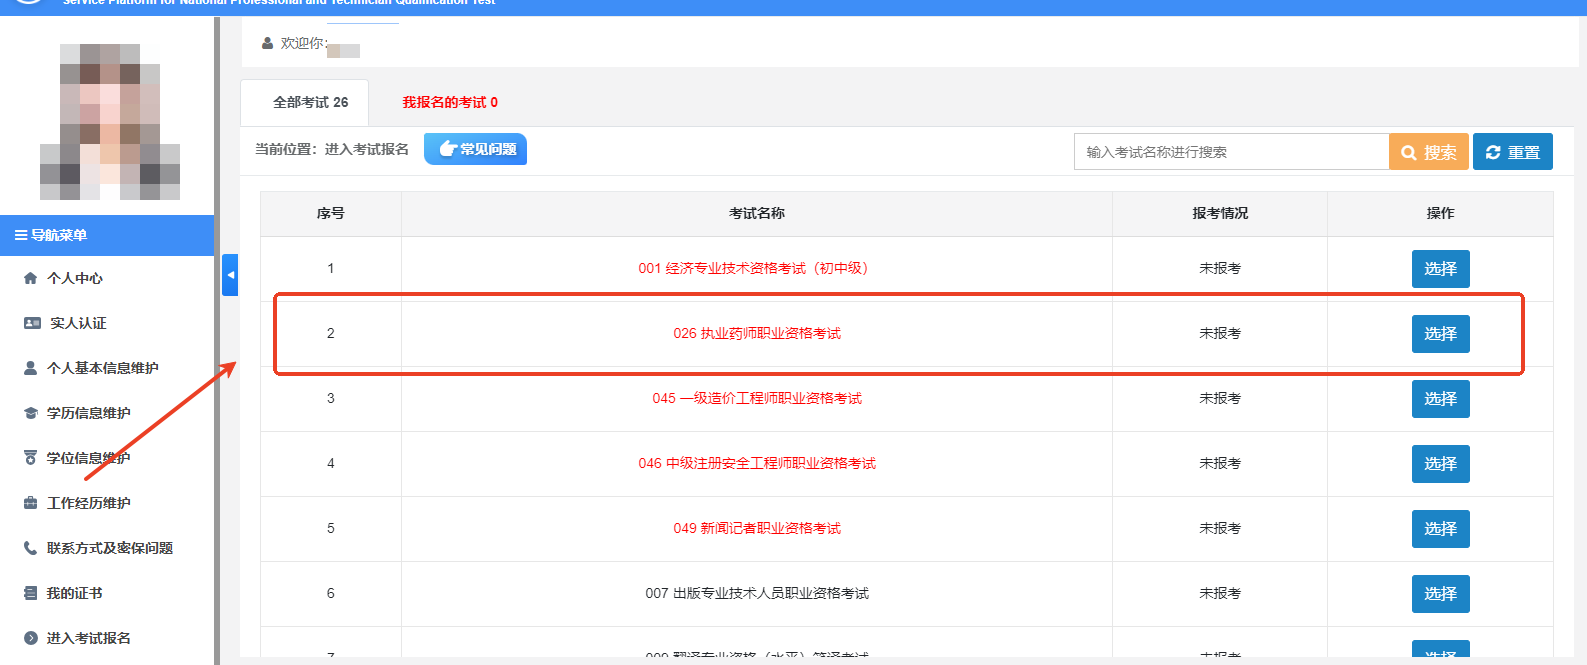
Task: Click the home icon beside 个人中心
Action: [x=30, y=278]
